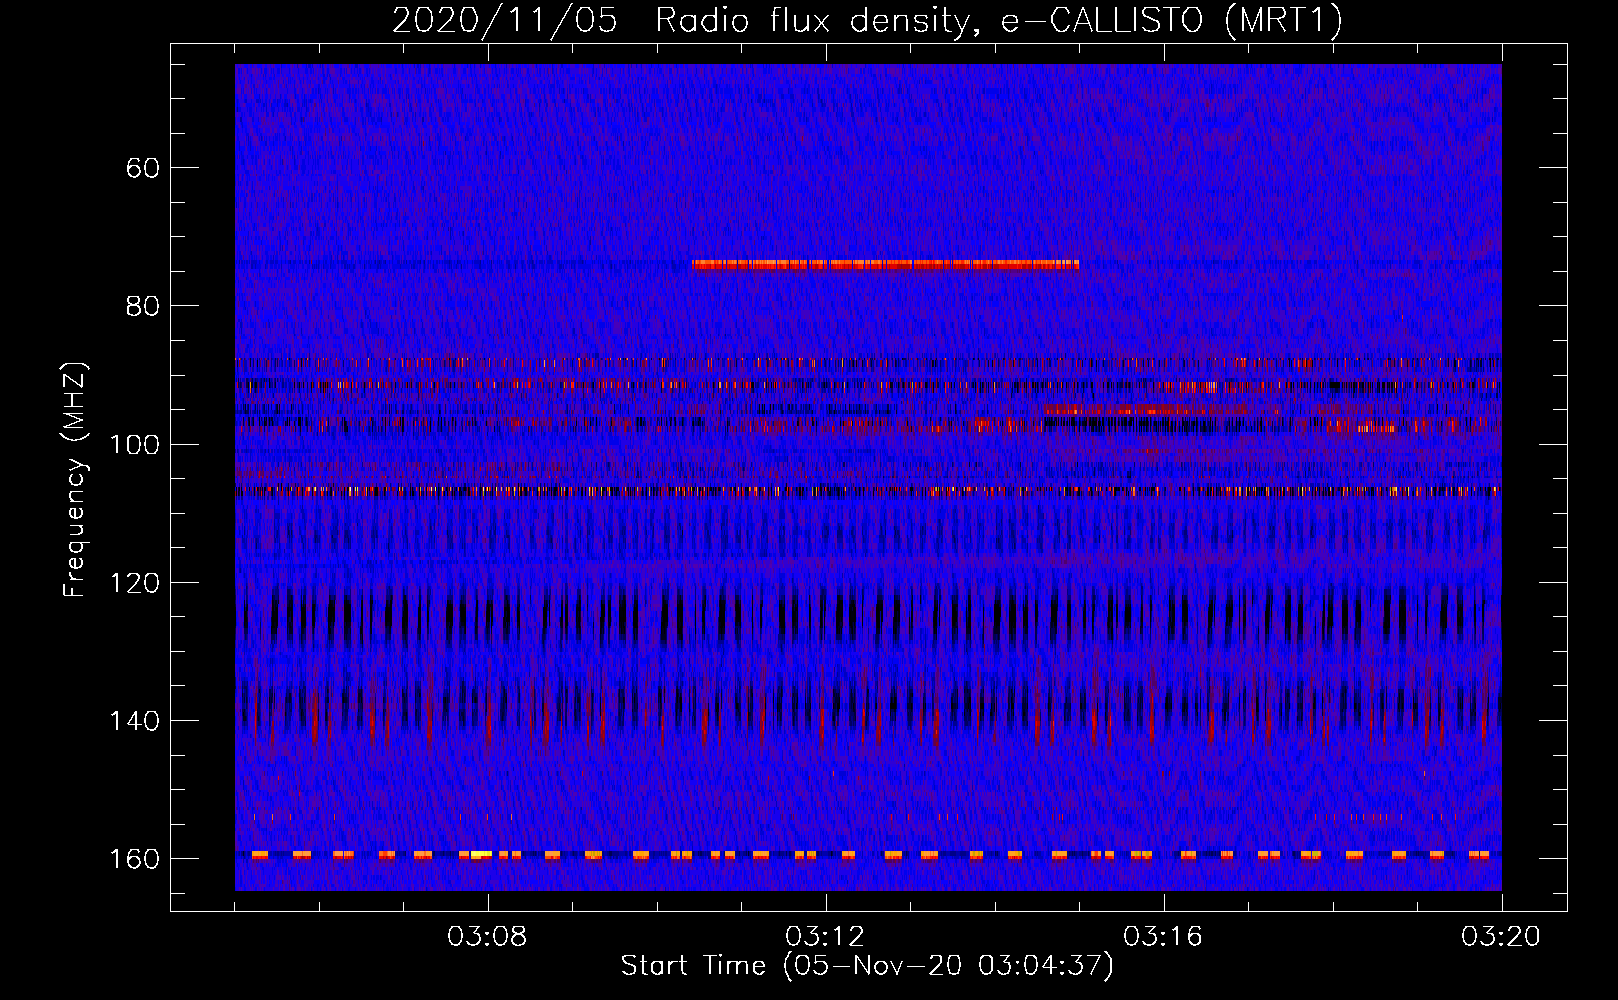The width and height of the screenshot is (1618, 1000).
Task: Click the 160 frequency tick label
Action: pos(135,859)
